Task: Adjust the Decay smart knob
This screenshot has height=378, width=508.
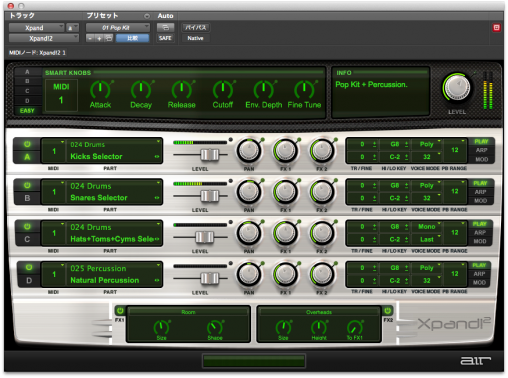Action: coord(141,89)
